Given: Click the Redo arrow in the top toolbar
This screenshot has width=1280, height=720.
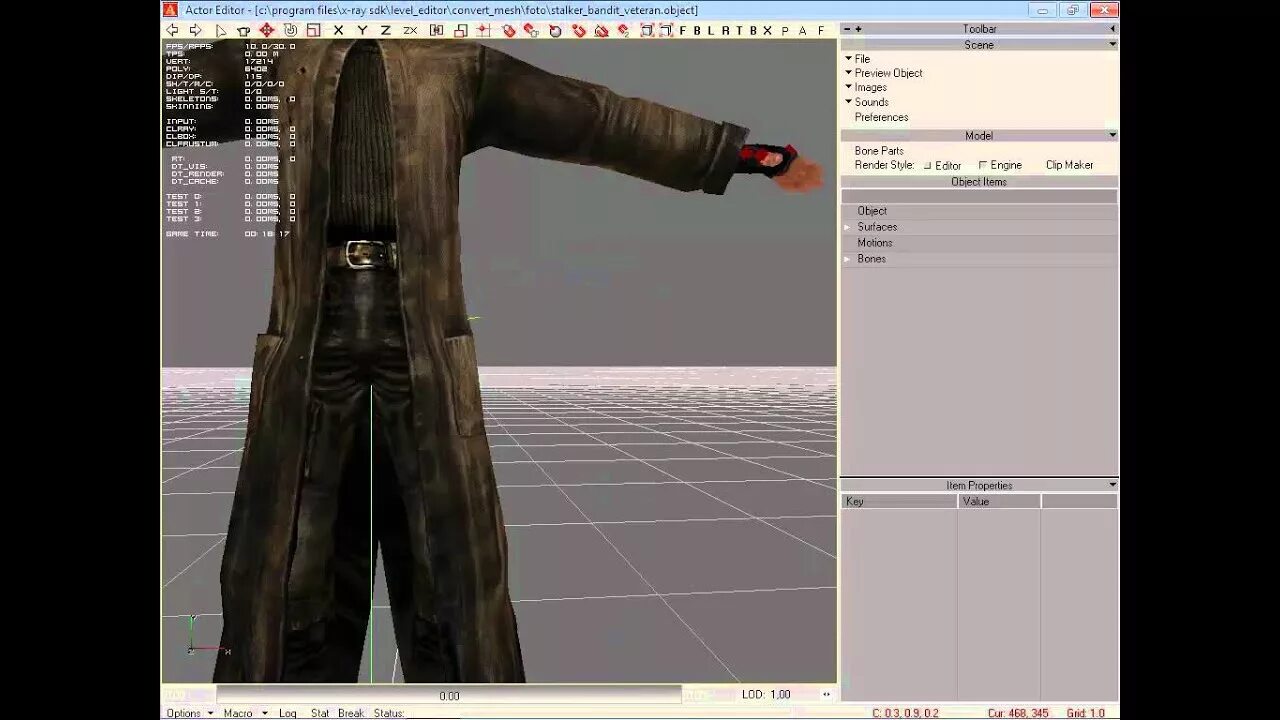Looking at the screenshot, I should tap(196, 30).
